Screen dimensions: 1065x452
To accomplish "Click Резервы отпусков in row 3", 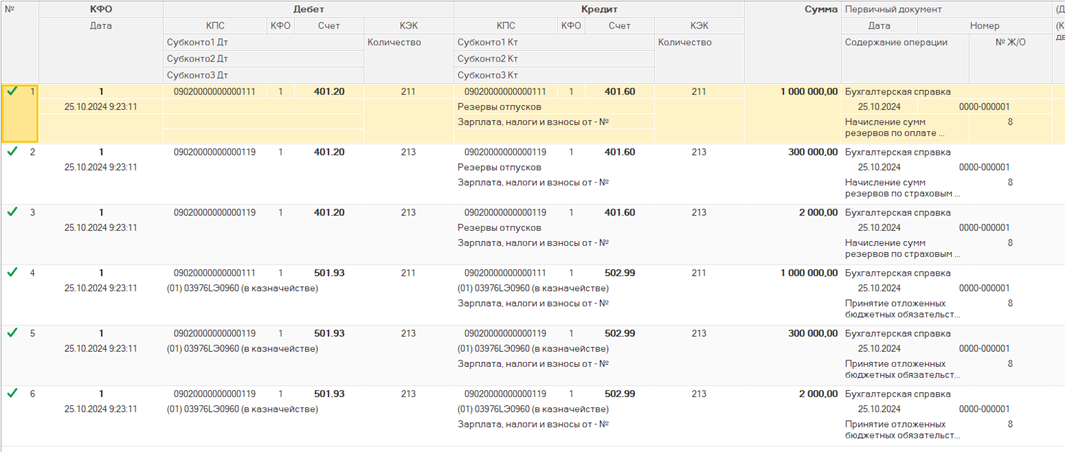I will 499,228.
